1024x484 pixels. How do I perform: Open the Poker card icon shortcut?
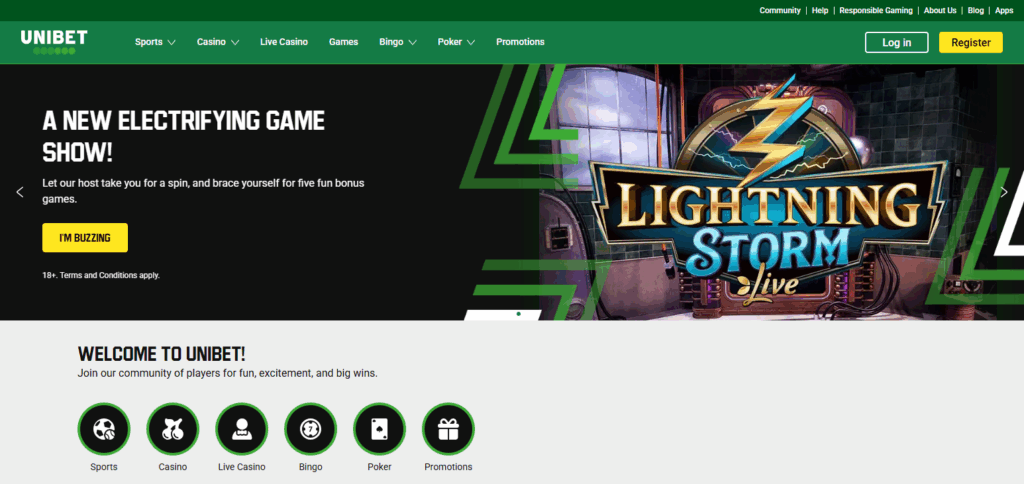pos(379,429)
